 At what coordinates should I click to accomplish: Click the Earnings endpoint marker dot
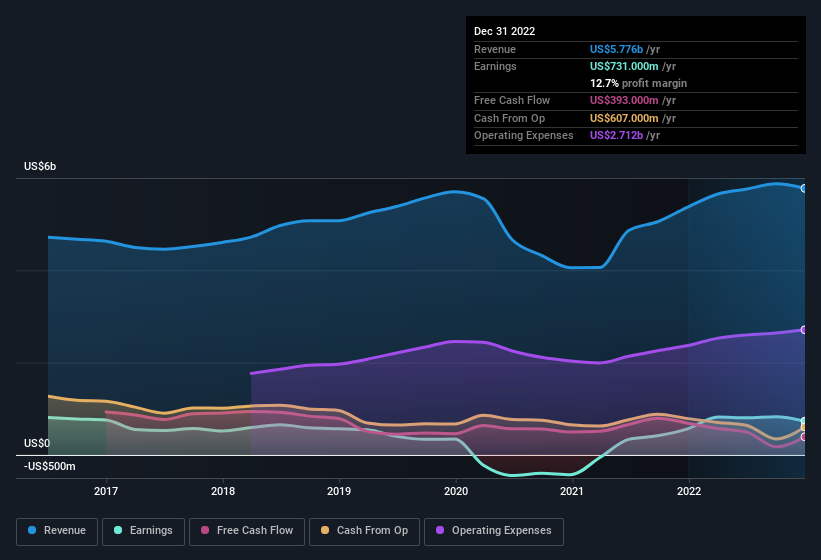tap(804, 421)
